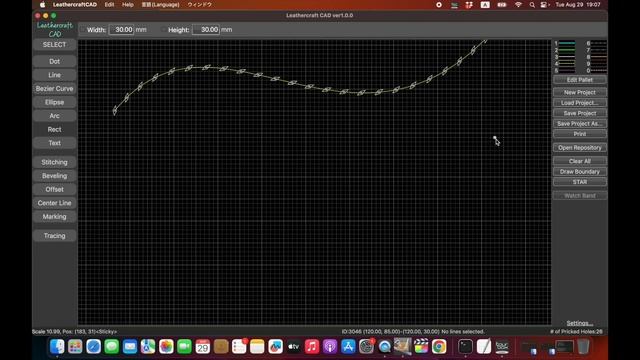Activate the Marking tool
Viewport: 640px width, 360px height.
pyautogui.click(x=54, y=217)
